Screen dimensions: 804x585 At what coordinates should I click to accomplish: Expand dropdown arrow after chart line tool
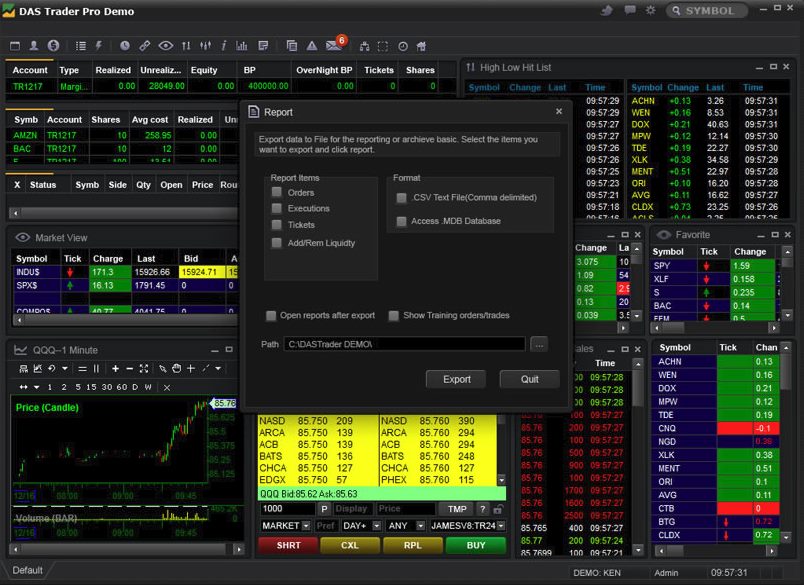pos(218,369)
